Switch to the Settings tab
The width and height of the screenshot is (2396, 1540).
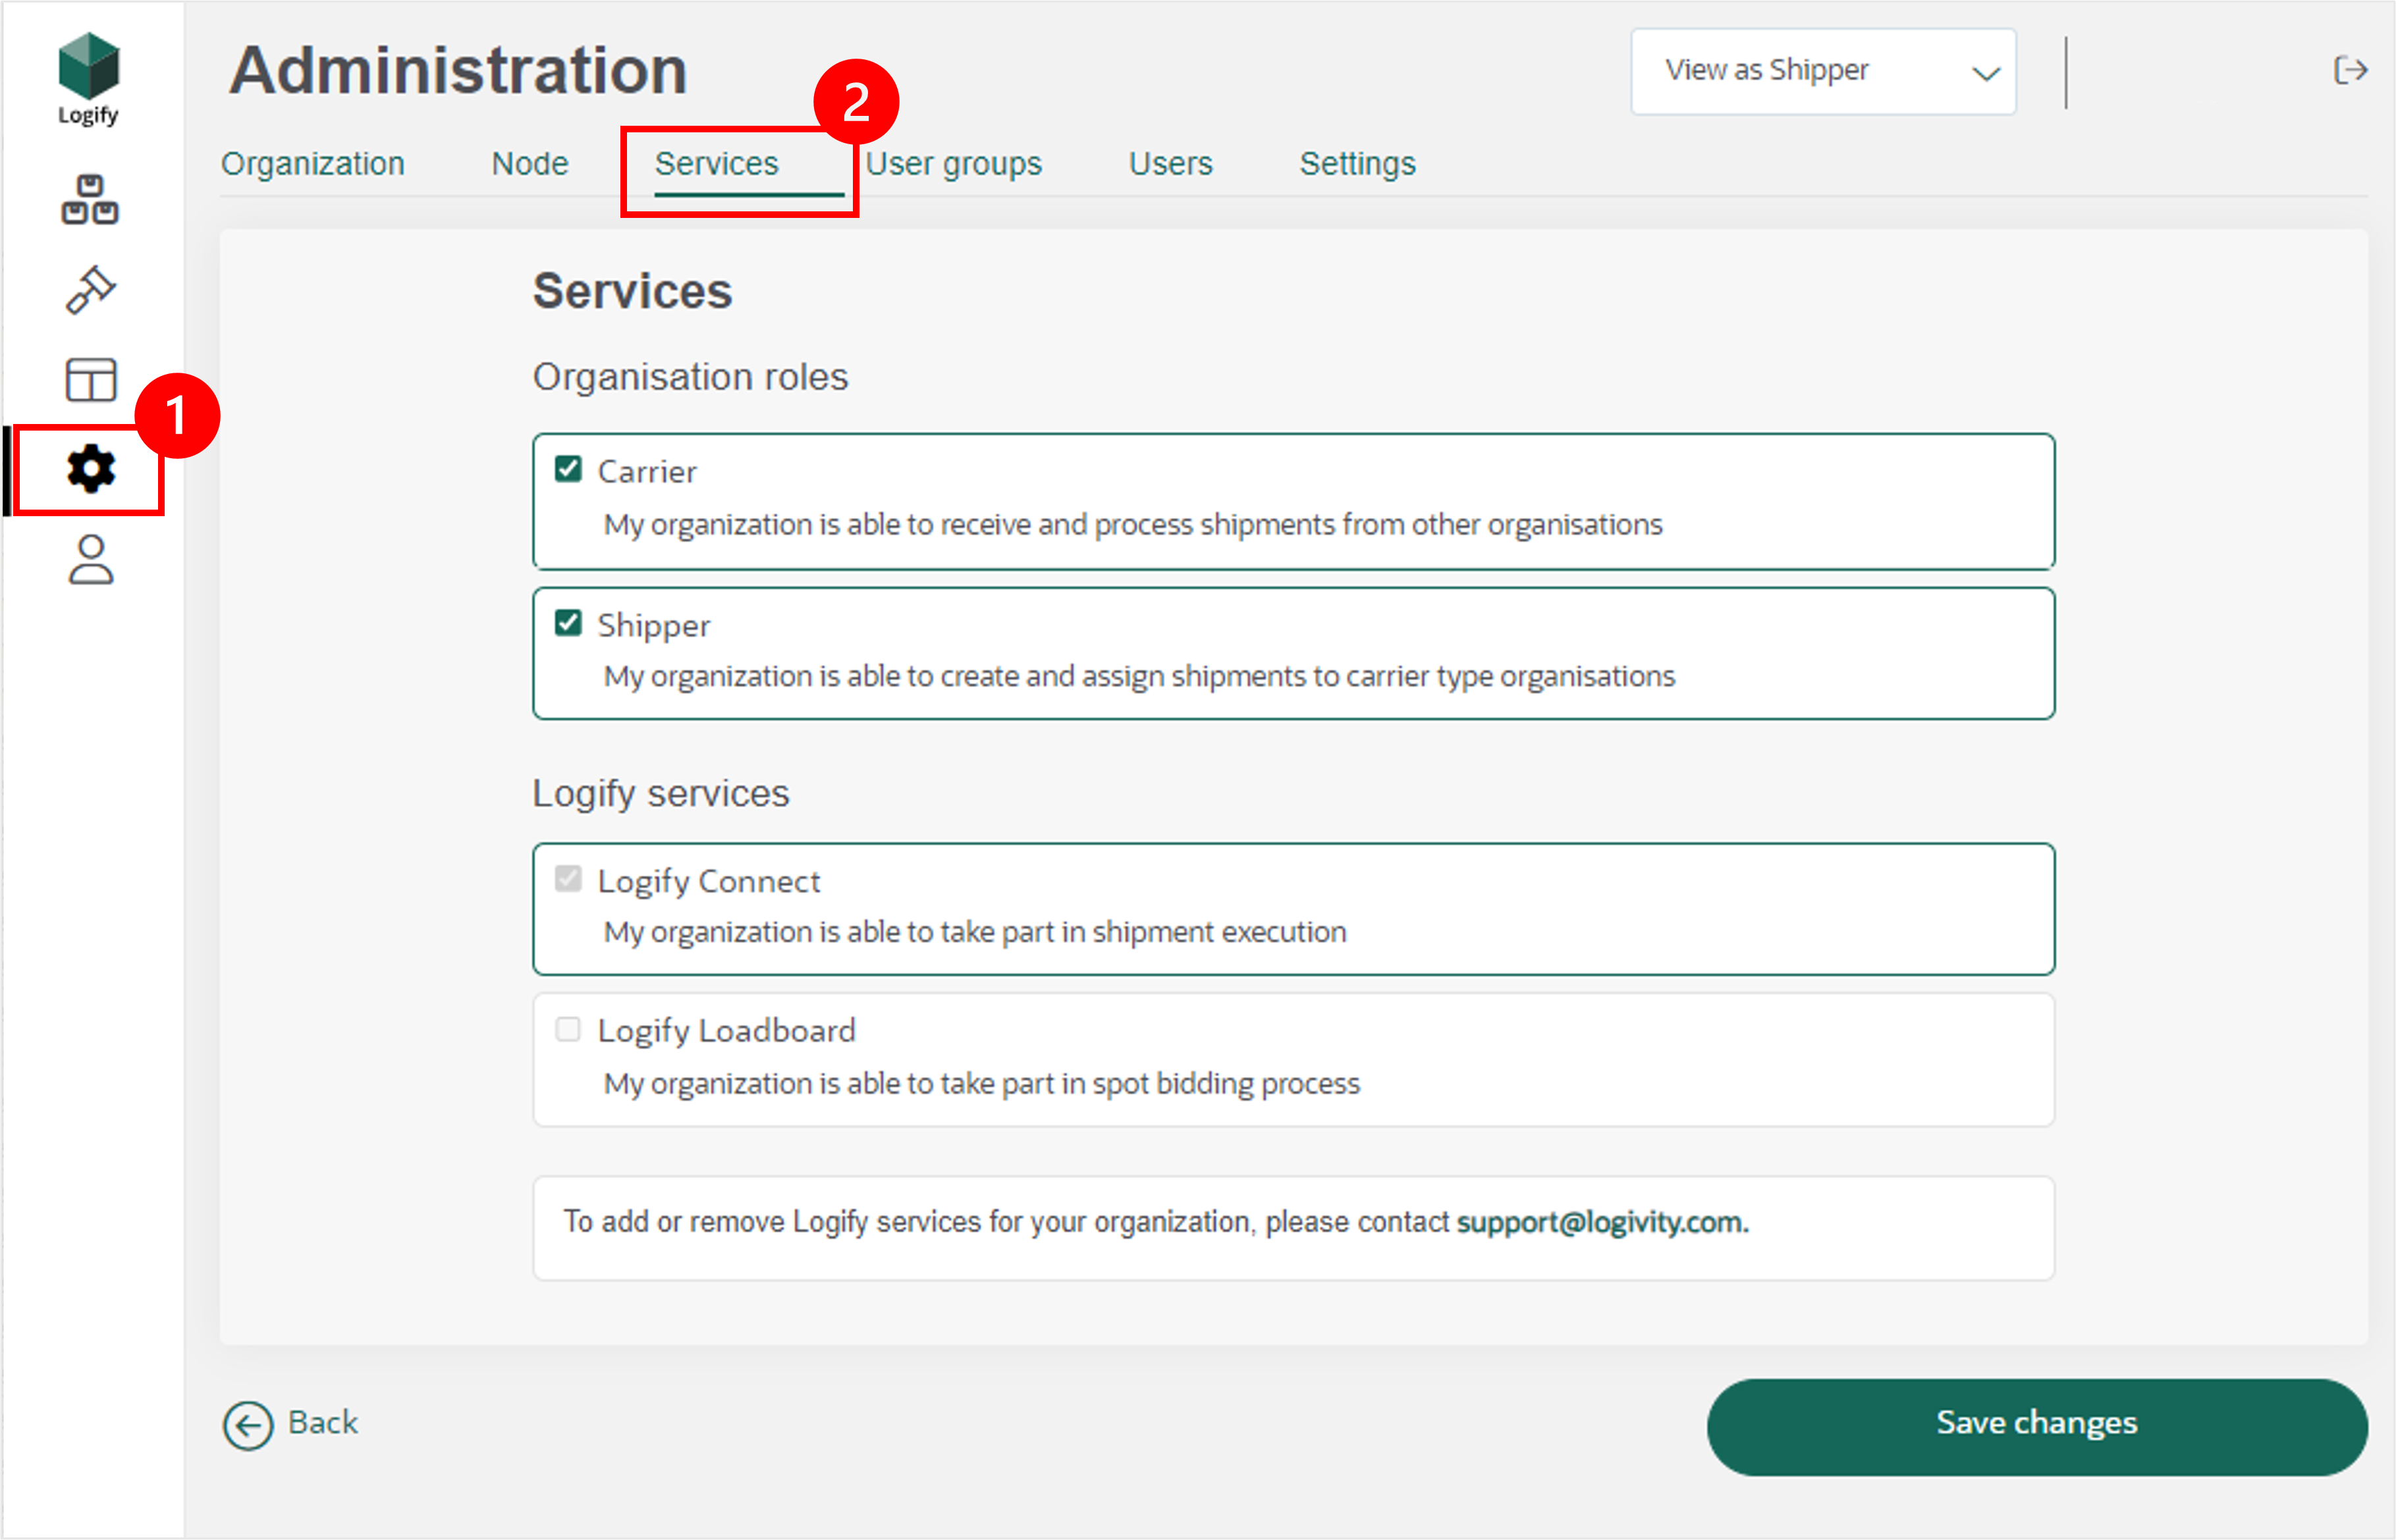click(x=1358, y=163)
